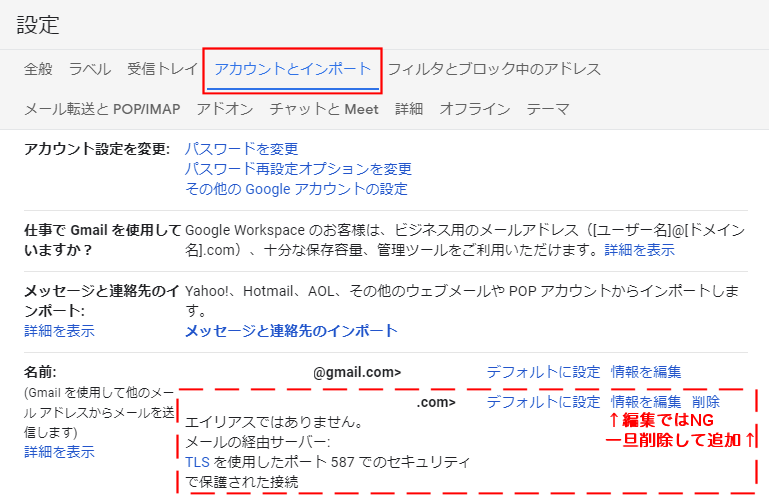This screenshot has width=769, height=496.
Task: Open パスワード再設定オプションを変更 link
Action: [298, 169]
